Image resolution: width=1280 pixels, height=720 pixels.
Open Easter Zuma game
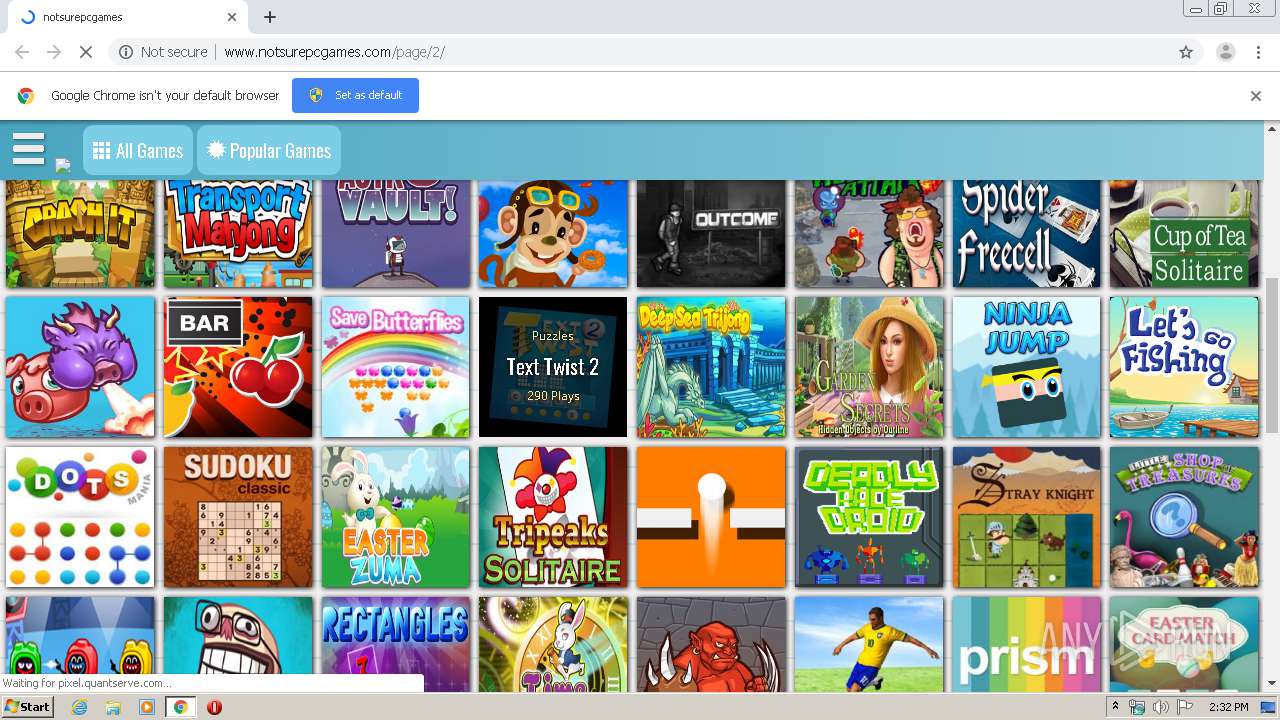396,517
